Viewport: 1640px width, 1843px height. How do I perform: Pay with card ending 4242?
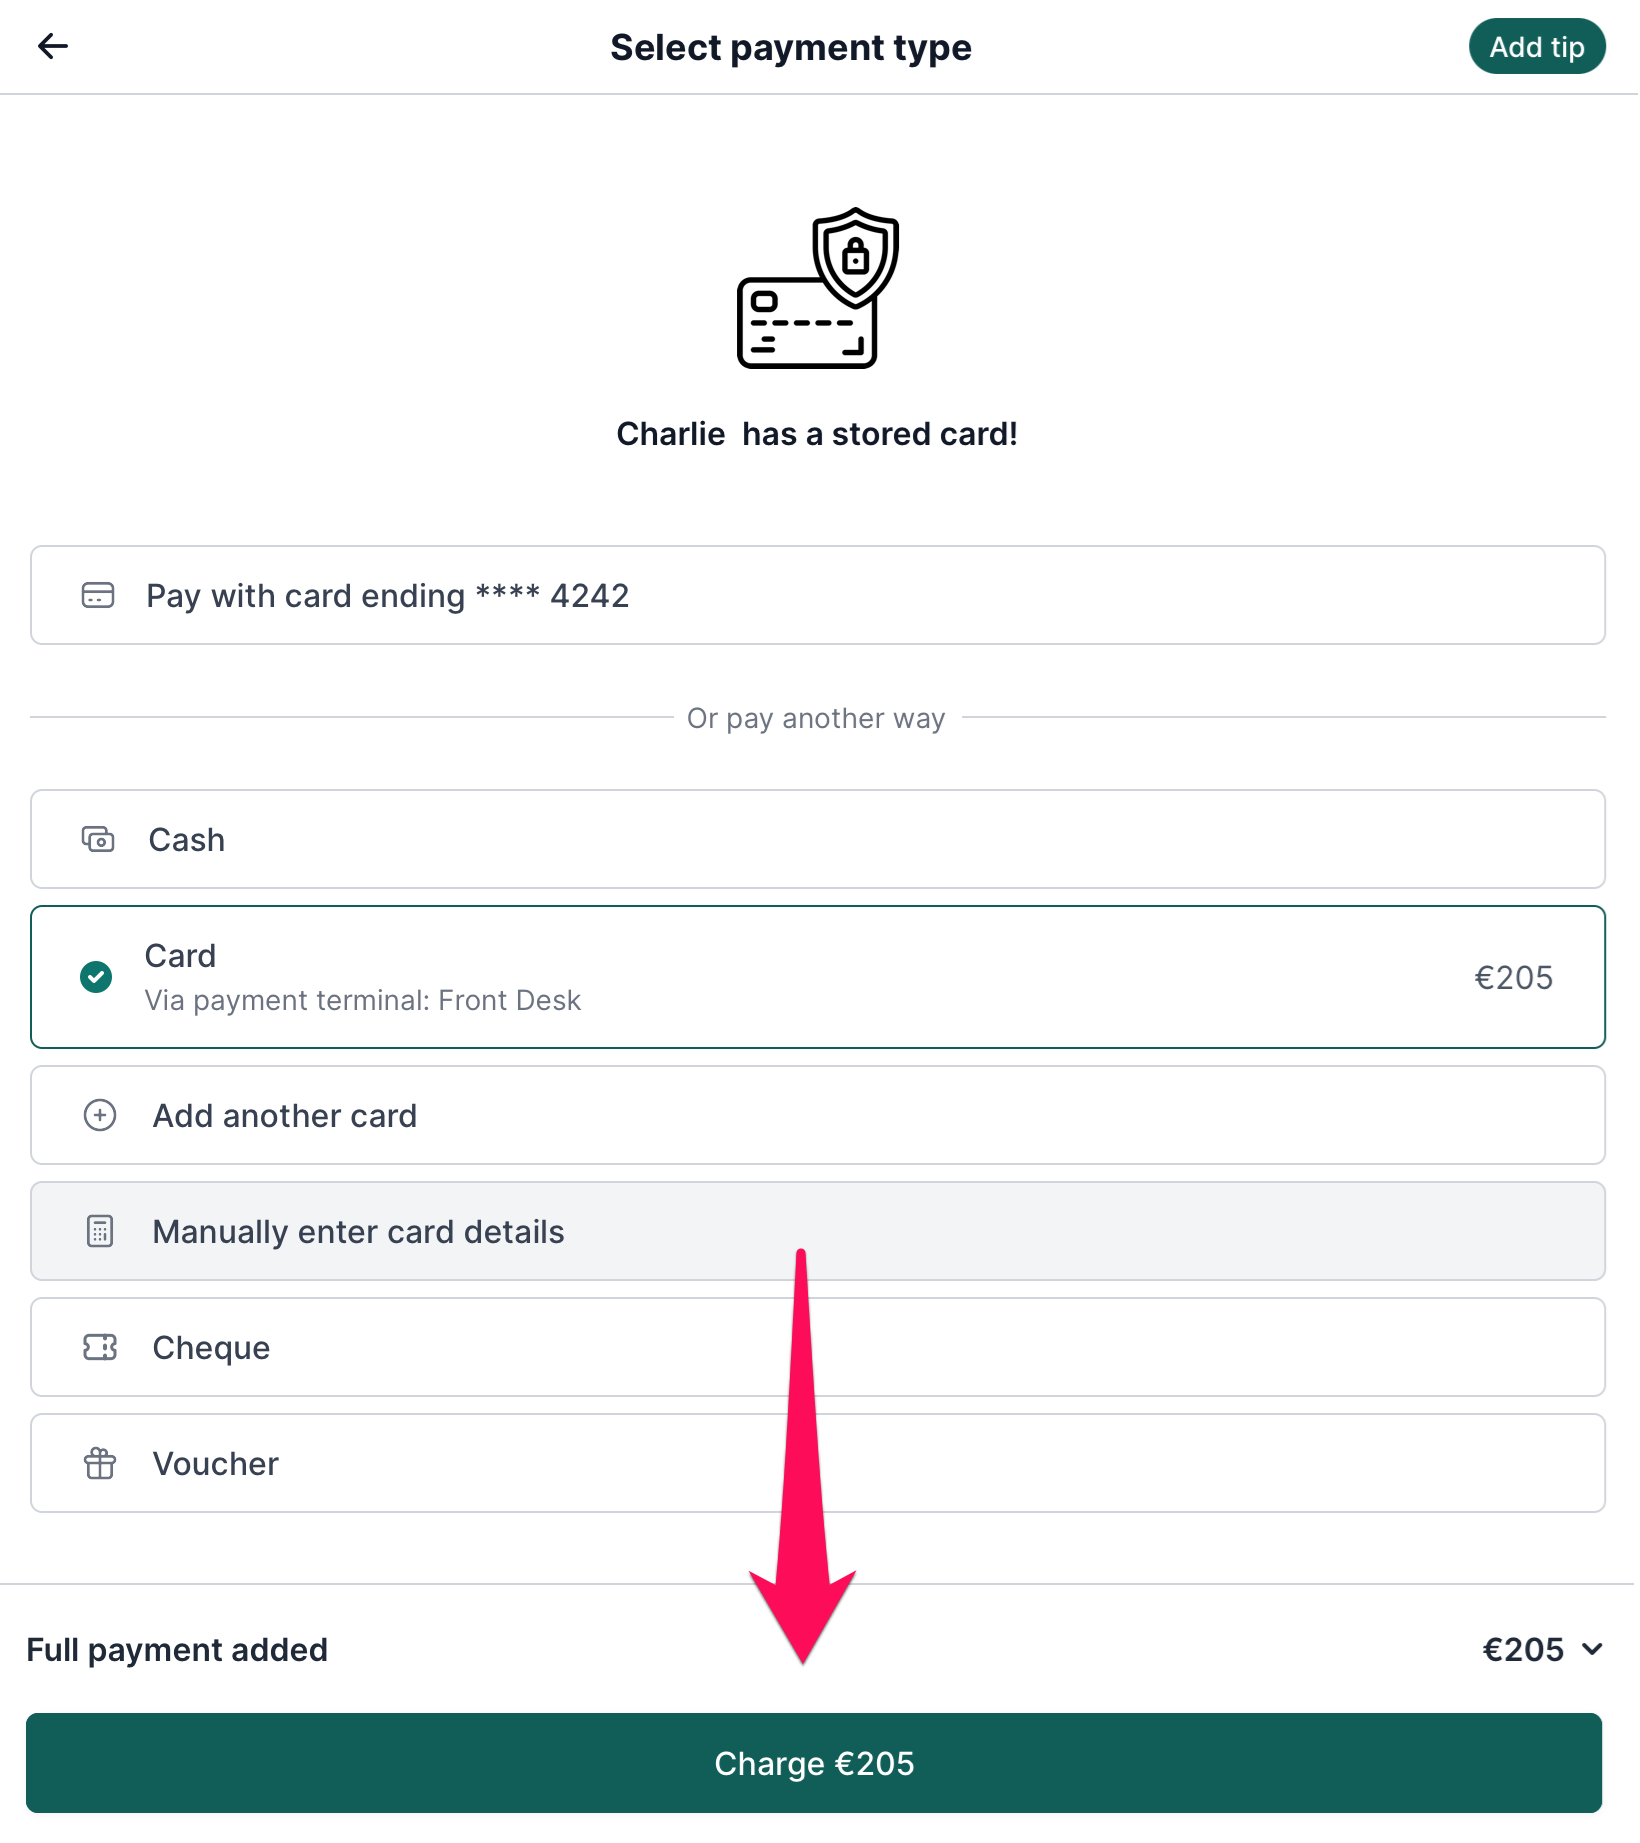pos(818,595)
